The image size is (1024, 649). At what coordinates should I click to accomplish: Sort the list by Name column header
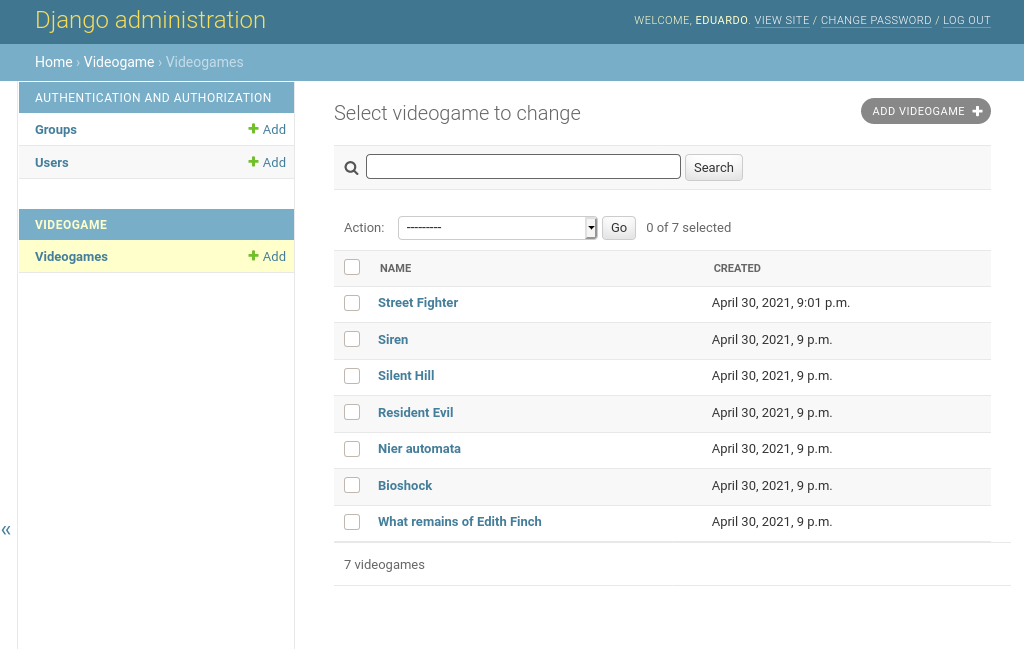click(396, 268)
